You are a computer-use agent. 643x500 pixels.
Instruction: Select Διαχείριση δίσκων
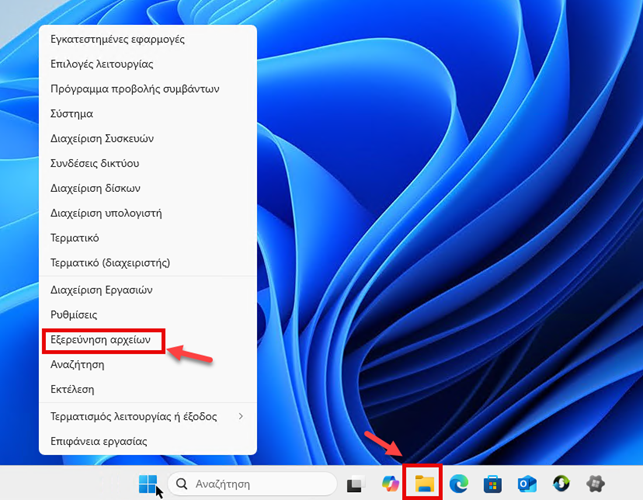(x=148, y=188)
